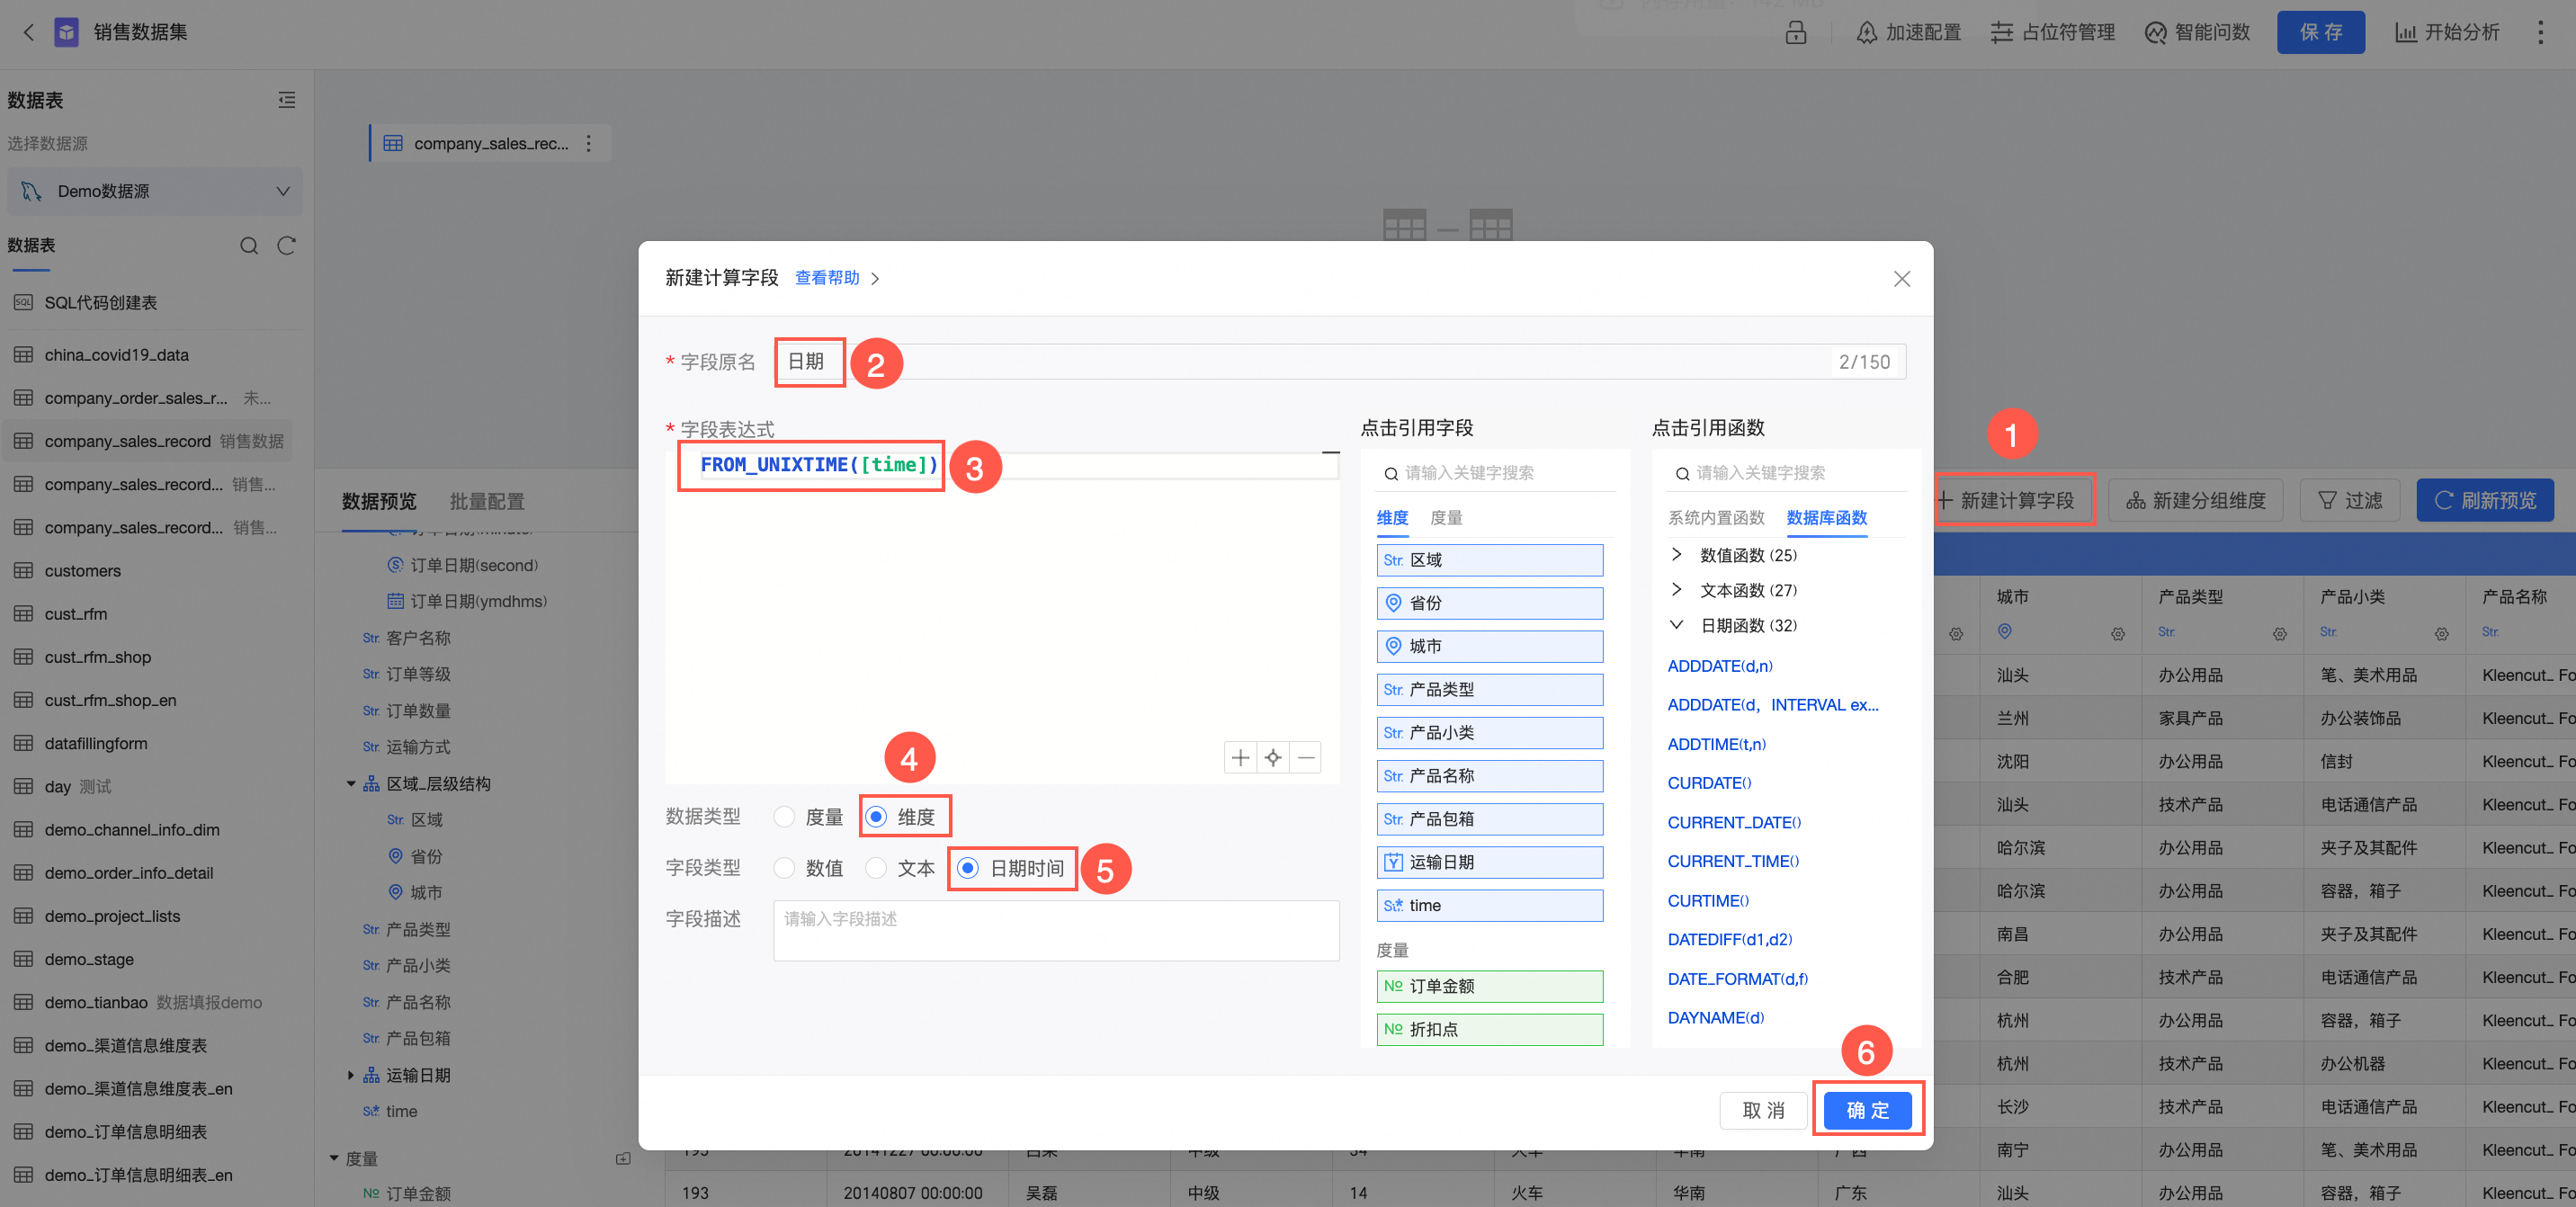
Task: Close the 新建计算字段 dialog
Action: (1901, 279)
